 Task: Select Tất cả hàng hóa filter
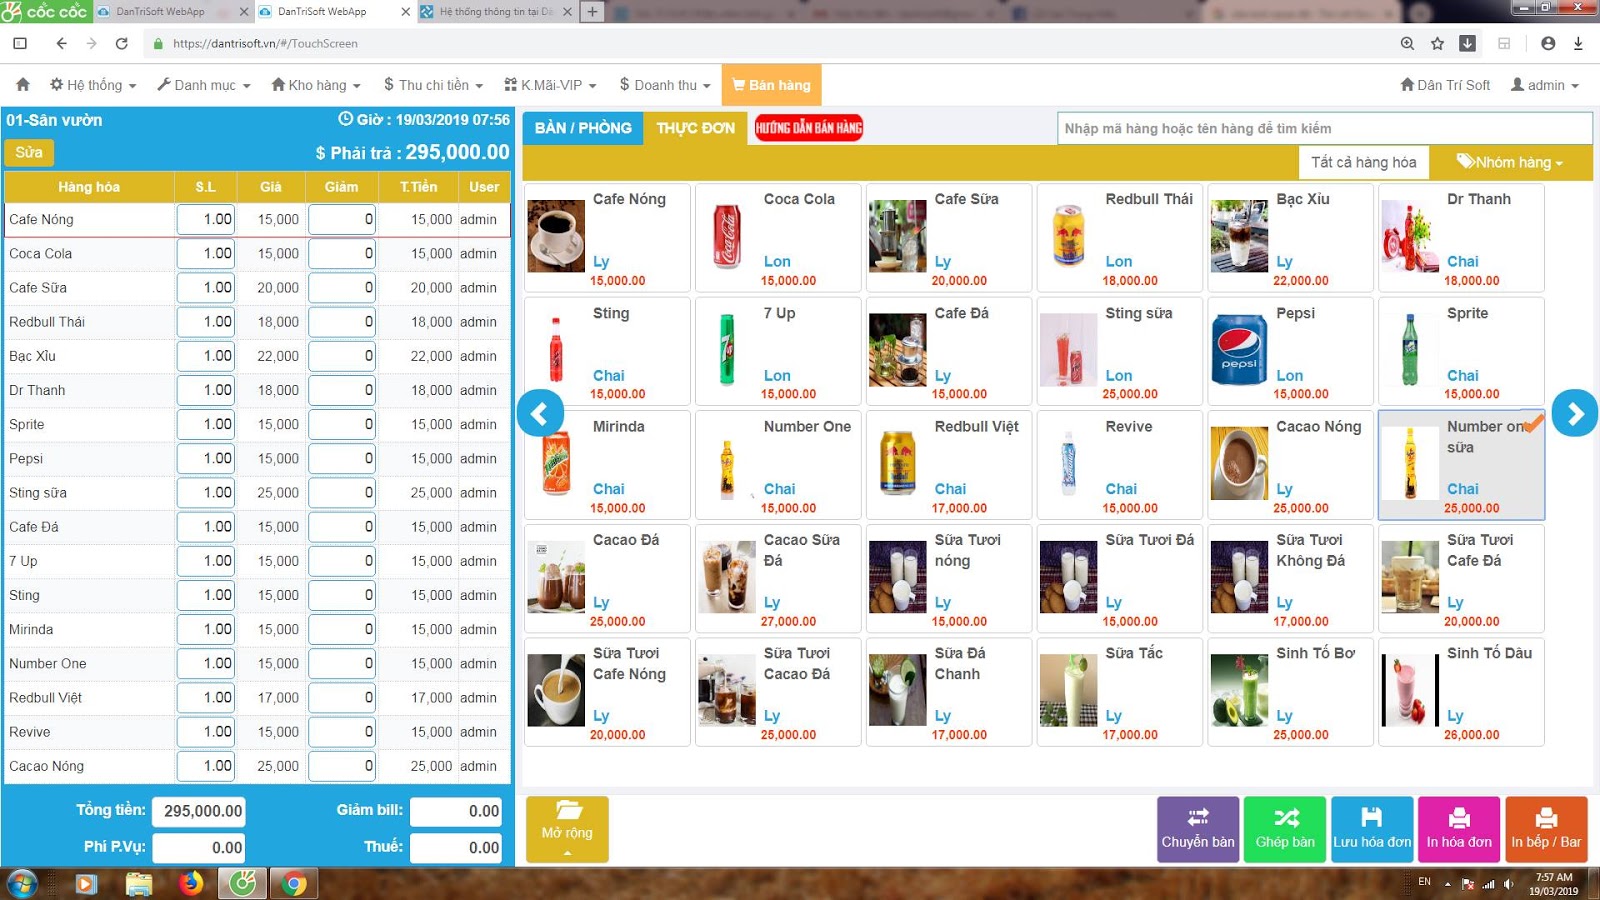[1364, 162]
